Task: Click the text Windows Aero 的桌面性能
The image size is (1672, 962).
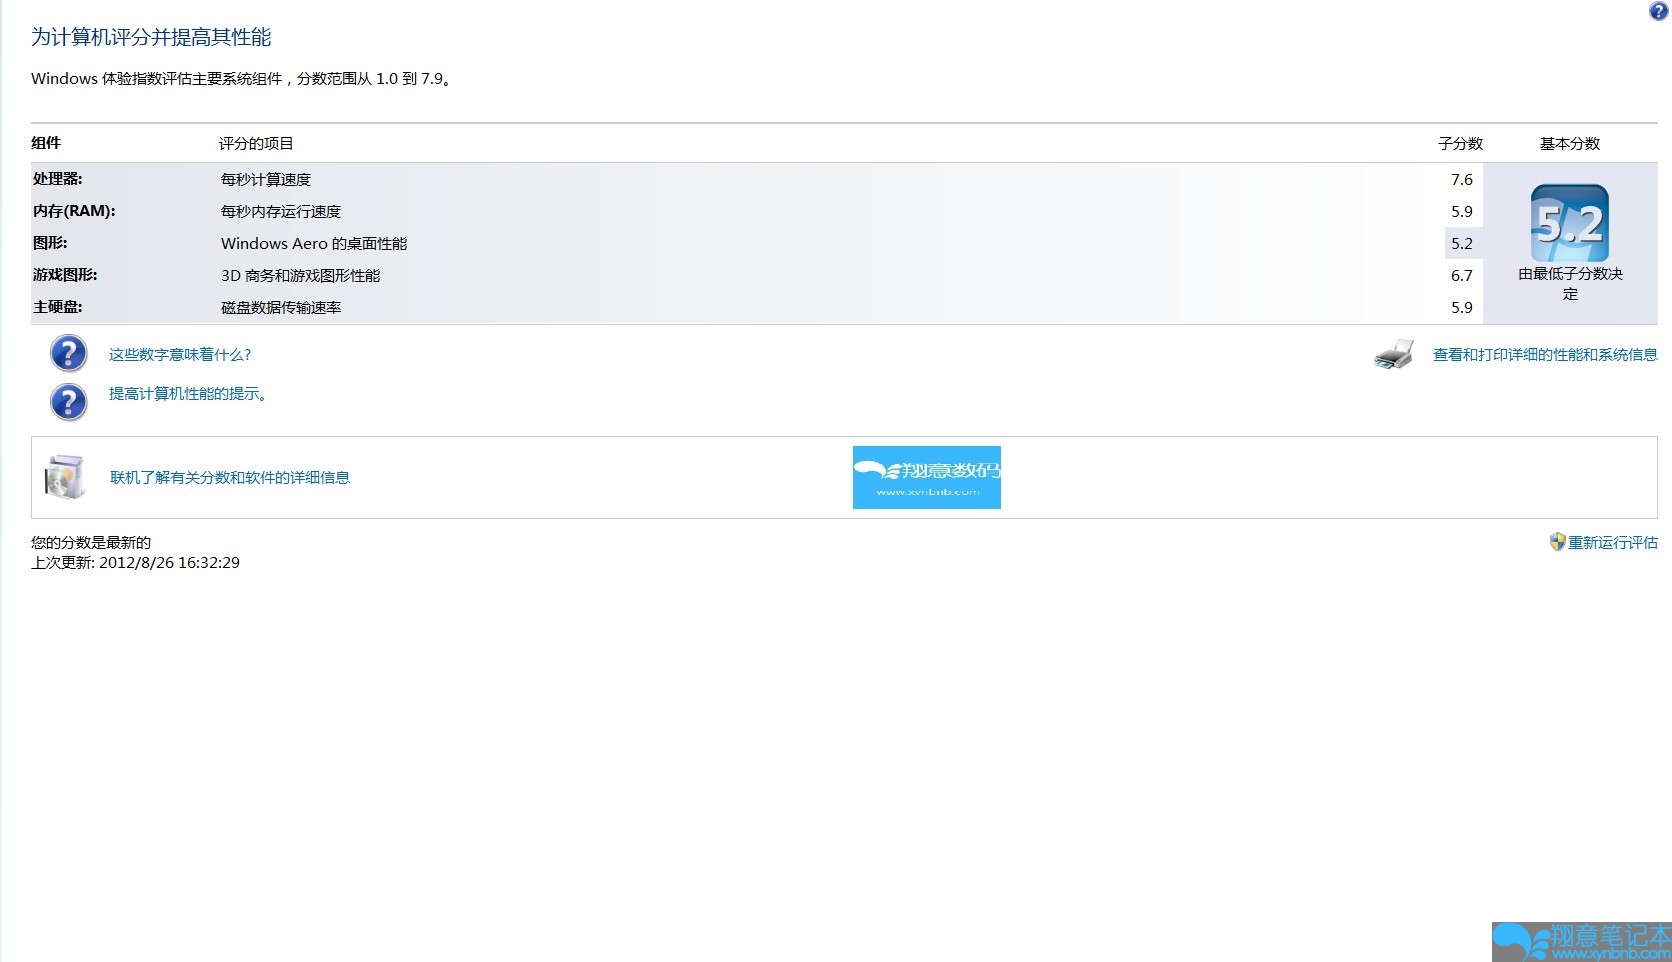Action: [x=314, y=243]
